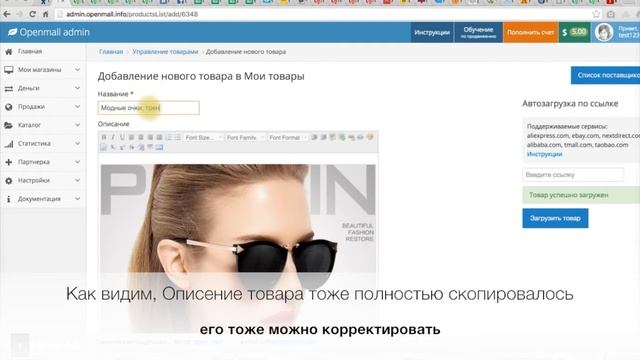The width and height of the screenshot is (640, 360).
Task: Open Статистика sidebar menu
Action: 42,144
